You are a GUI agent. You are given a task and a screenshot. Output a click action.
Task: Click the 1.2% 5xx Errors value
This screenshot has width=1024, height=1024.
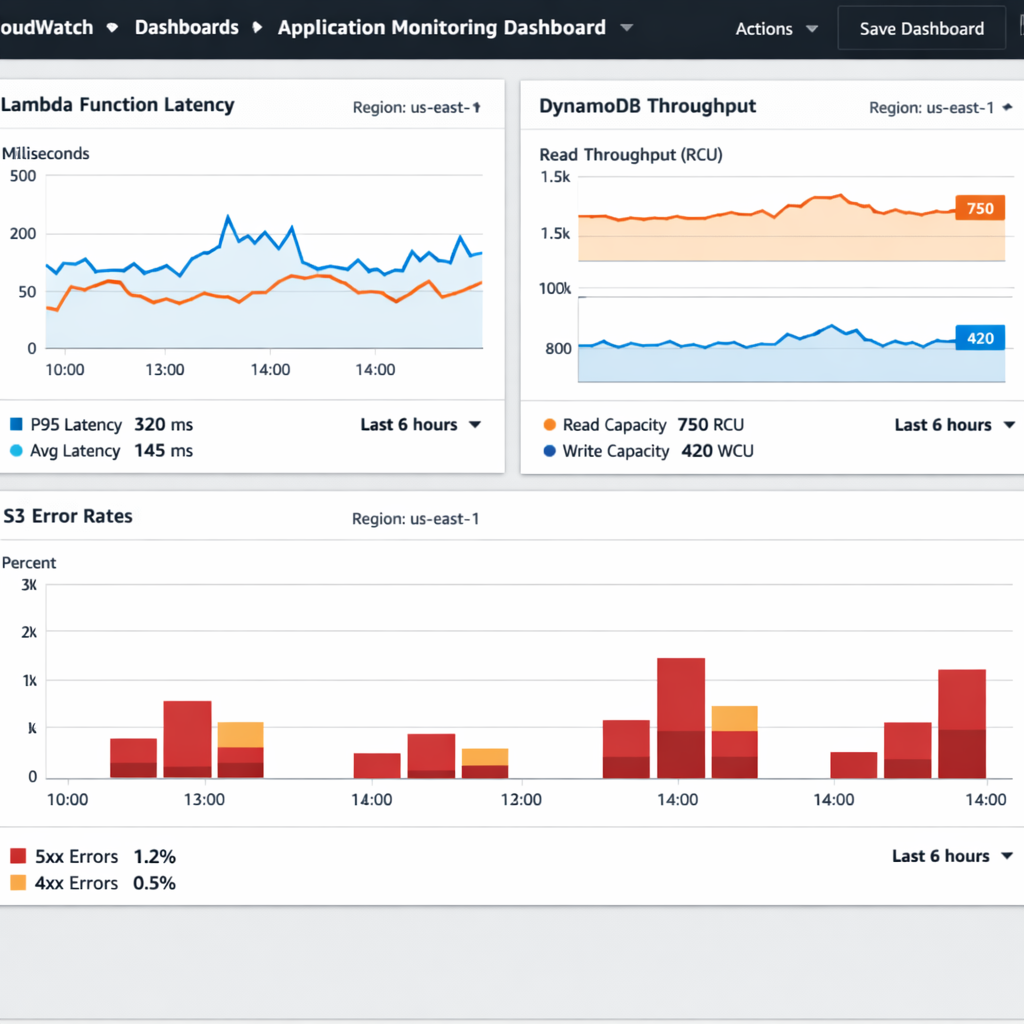pos(155,856)
